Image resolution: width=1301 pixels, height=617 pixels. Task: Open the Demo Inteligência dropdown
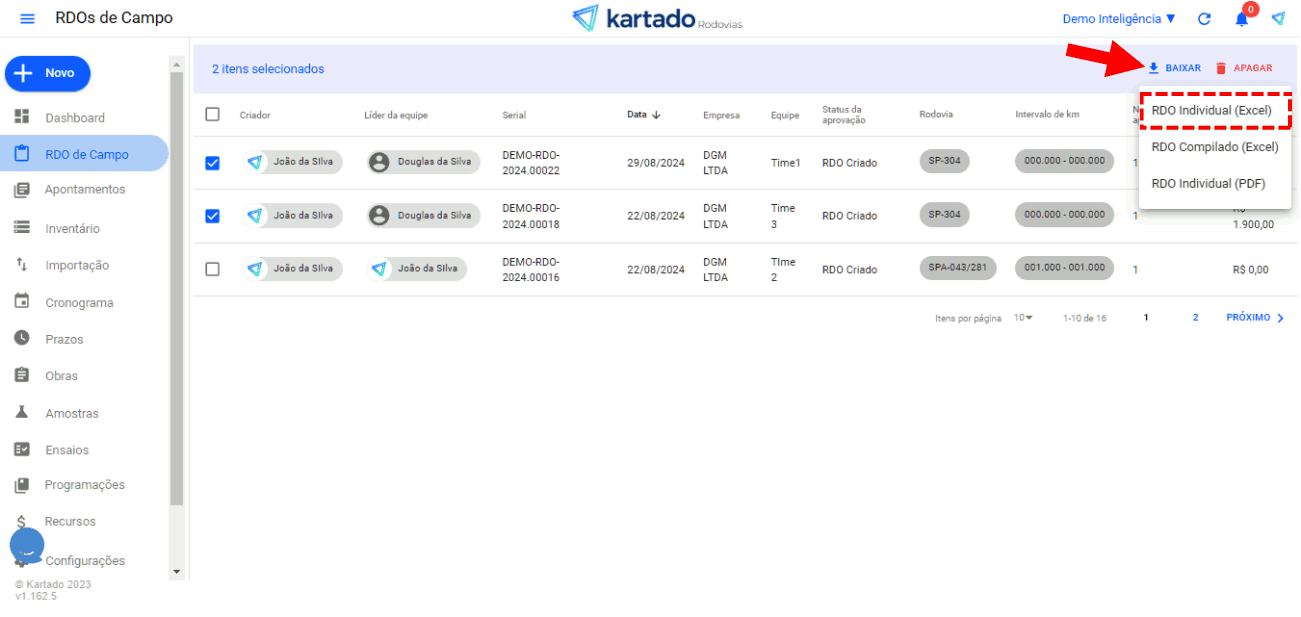coord(1118,19)
